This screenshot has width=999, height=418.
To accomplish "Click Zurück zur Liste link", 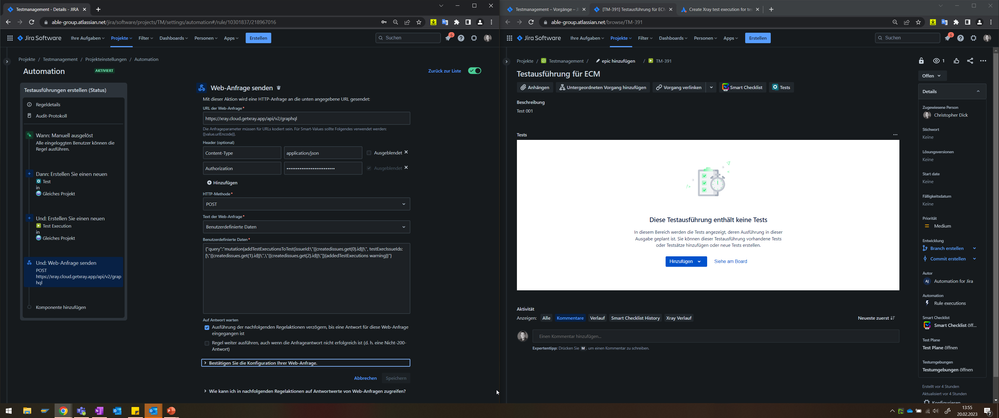I will [444, 71].
